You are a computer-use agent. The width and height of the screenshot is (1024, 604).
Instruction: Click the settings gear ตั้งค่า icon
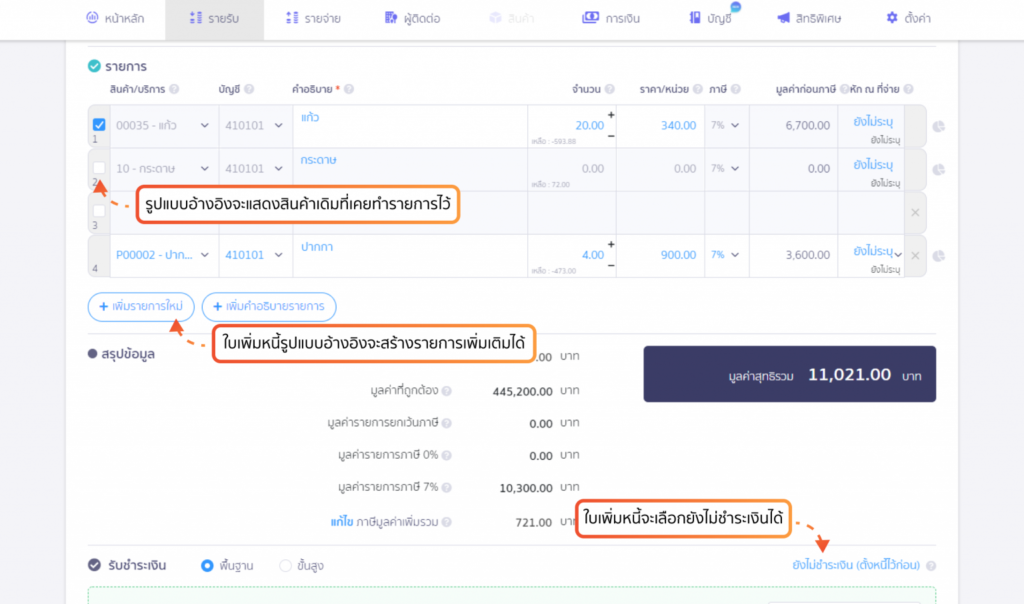(892, 18)
